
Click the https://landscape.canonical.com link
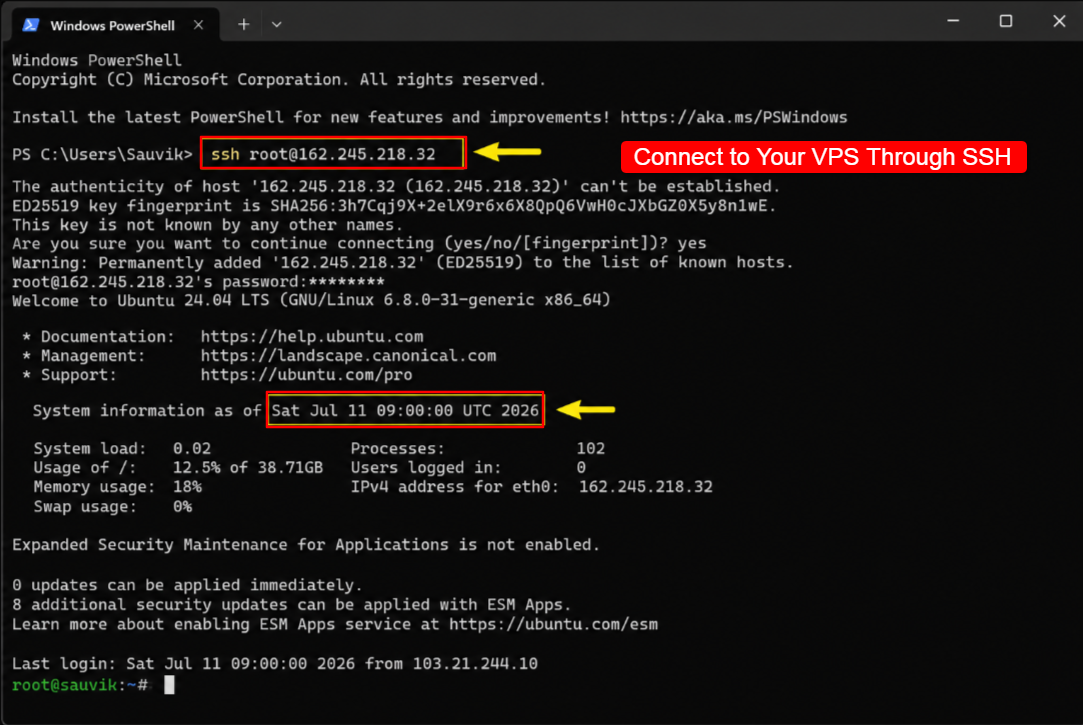coord(348,356)
